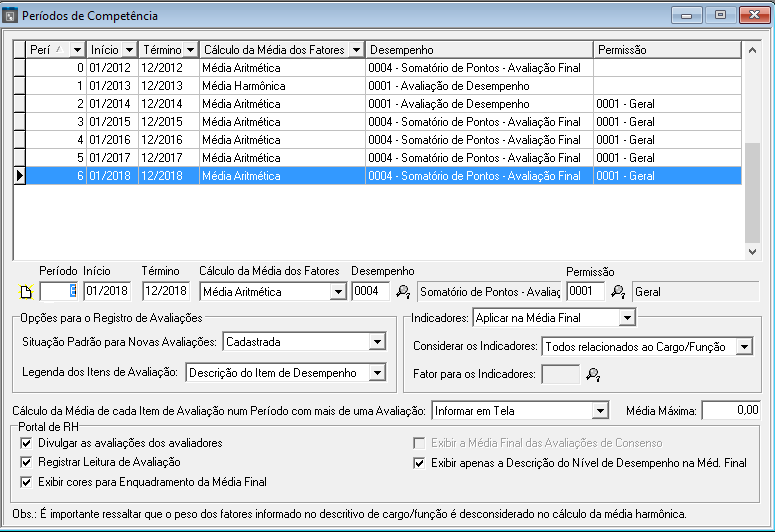Click the Término date field
Screen dimensions: 775x532
(166, 292)
